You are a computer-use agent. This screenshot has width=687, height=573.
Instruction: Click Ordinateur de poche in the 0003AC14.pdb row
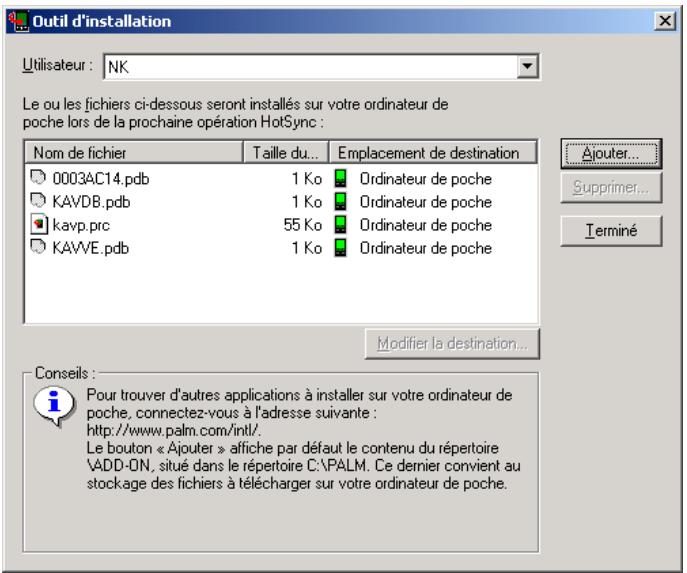tap(425, 179)
